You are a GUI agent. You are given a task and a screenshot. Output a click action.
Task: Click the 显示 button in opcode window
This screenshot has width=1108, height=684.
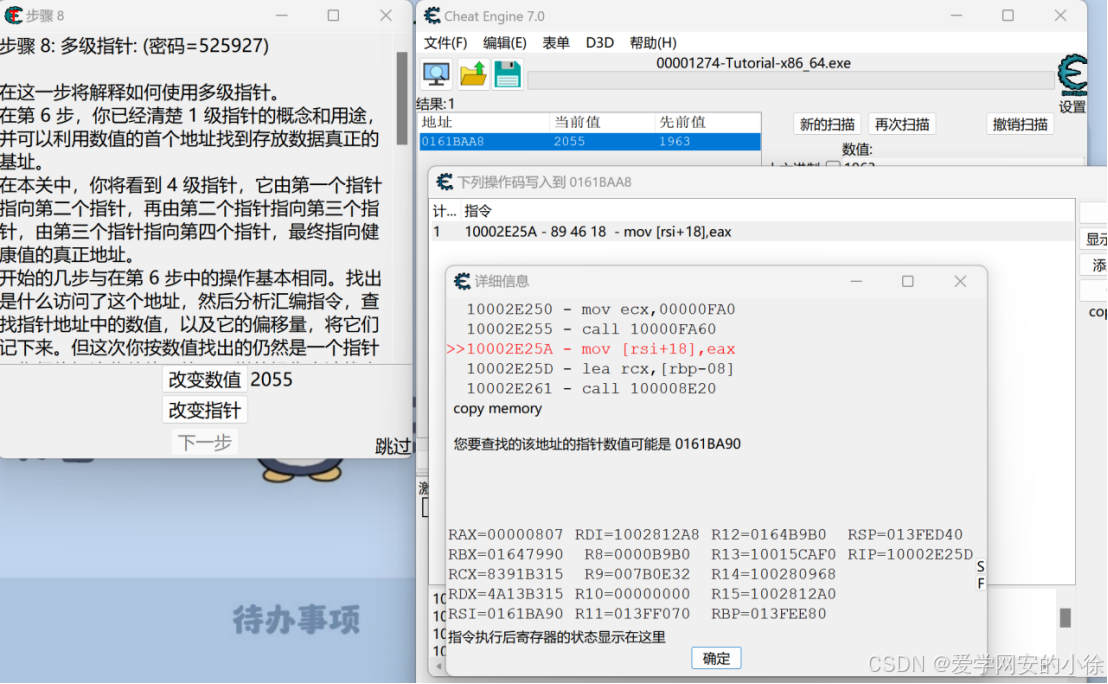1095,239
